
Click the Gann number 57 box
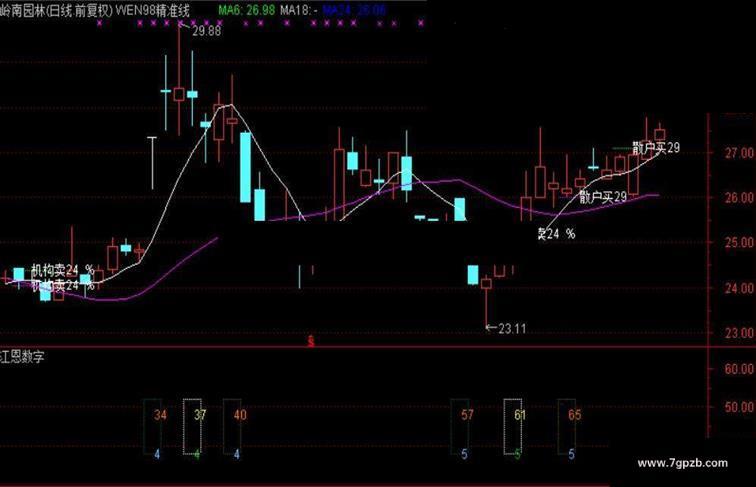pos(460,427)
